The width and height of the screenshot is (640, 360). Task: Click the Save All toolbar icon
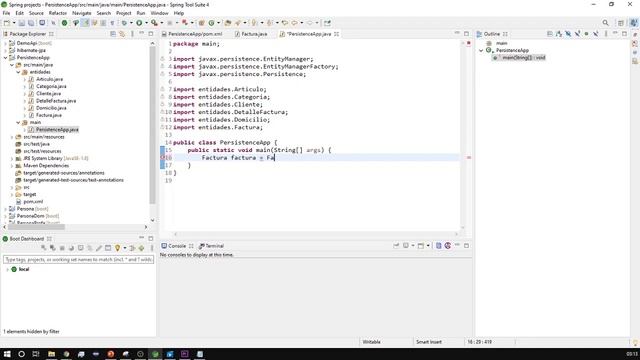(x=31, y=23)
